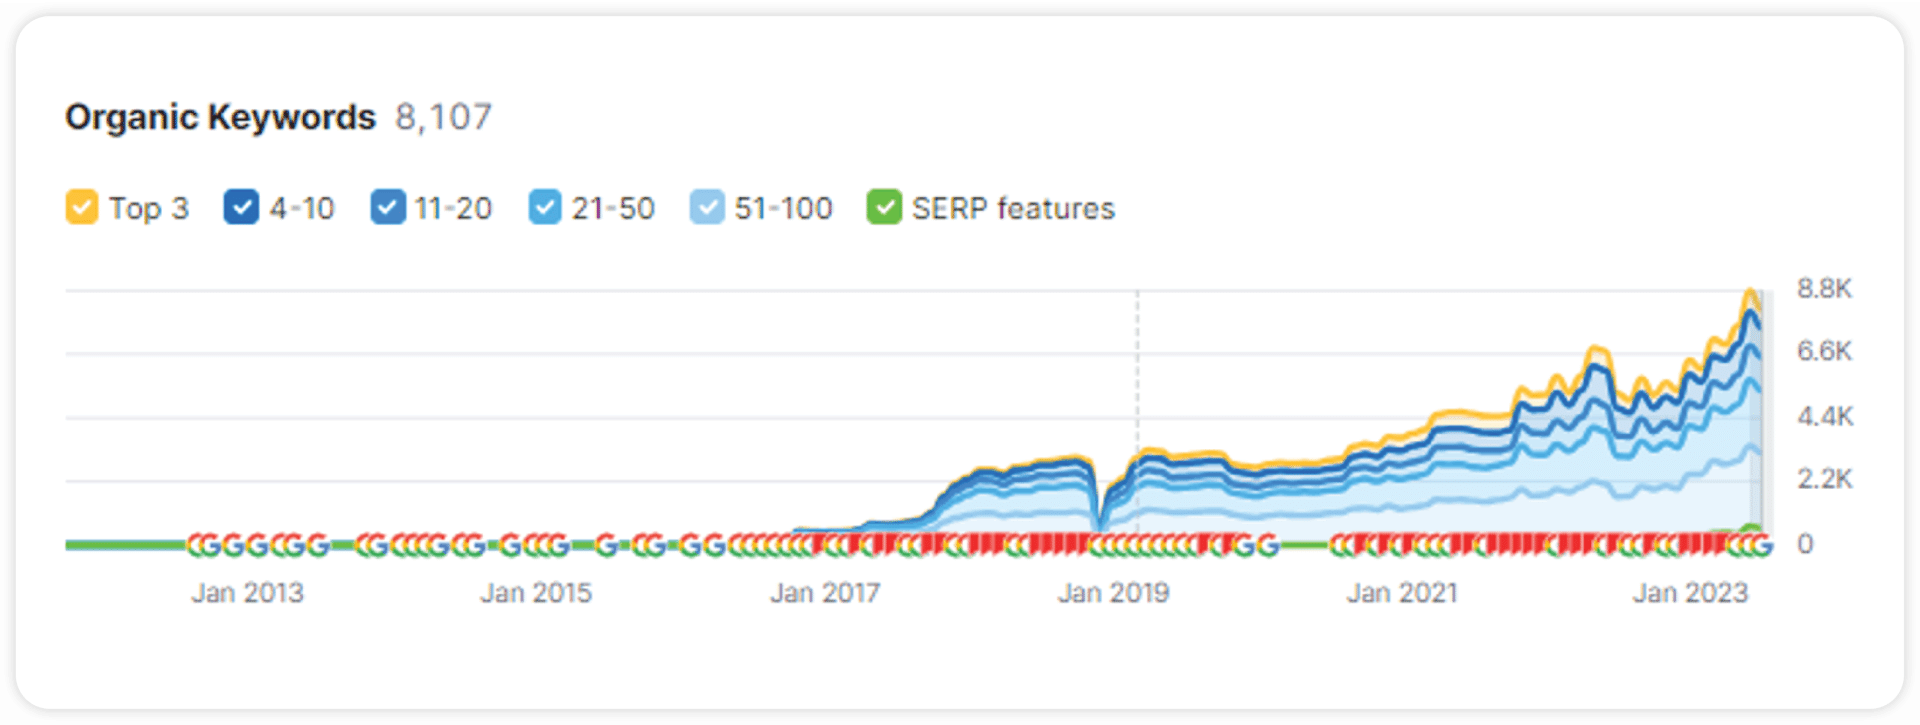
Task: Turn off the SERP features checkbox
Action: [884, 208]
